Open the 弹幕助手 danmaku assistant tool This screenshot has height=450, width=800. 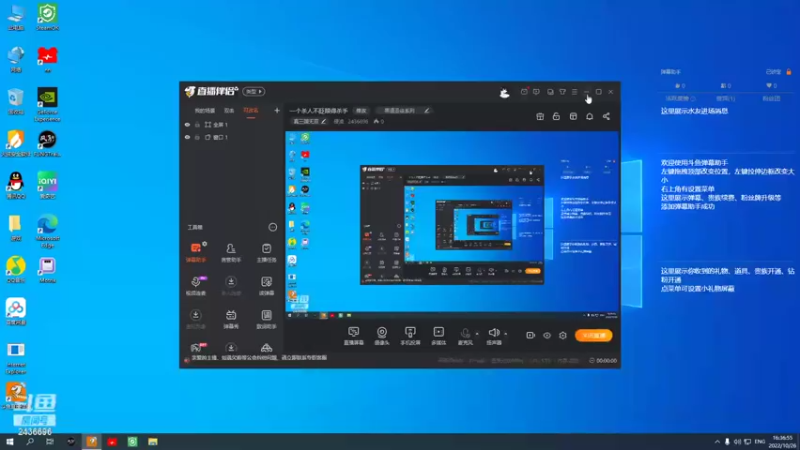pyautogui.click(x=195, y=253)
